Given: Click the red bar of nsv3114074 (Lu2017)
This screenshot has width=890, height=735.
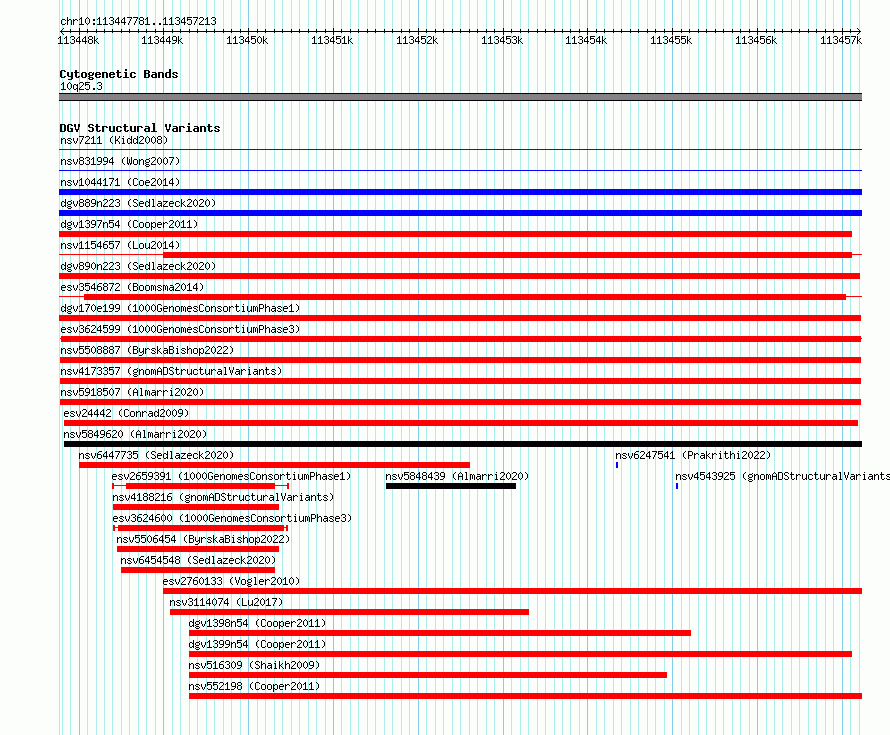Looking at the screenshot, I should [349, 612].
